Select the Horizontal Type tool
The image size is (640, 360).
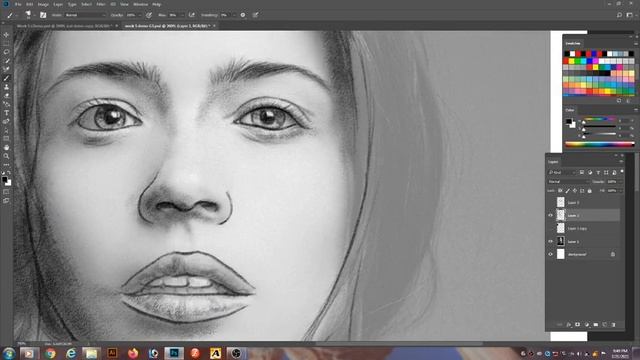pos(6,113)
